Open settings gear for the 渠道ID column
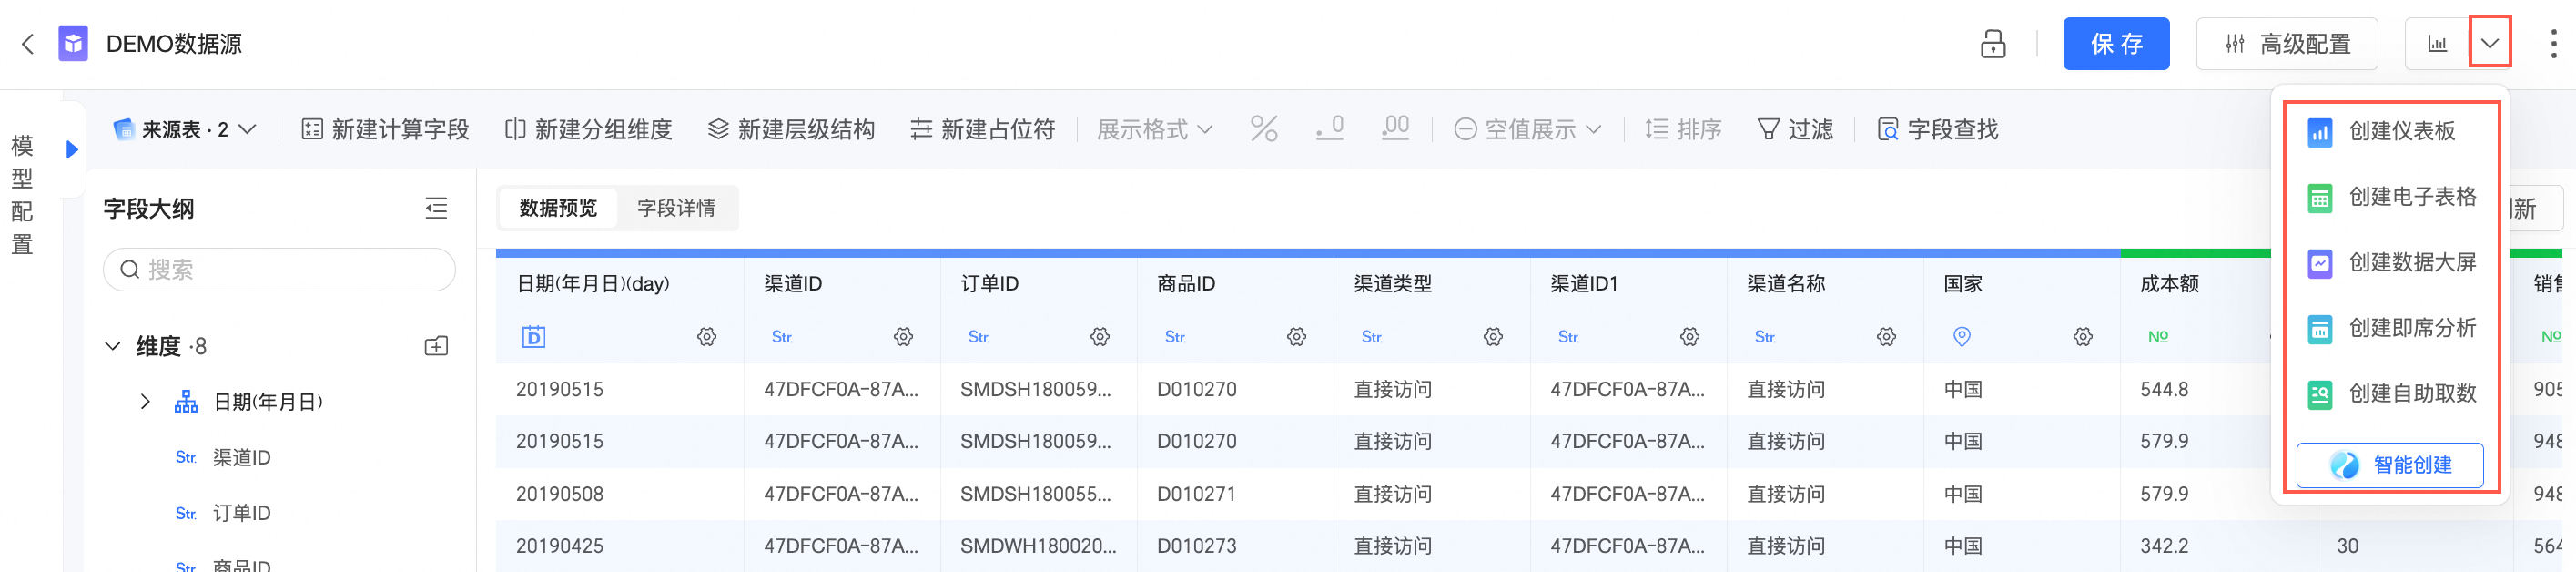Viewport: 2576px width, 572px height. (903, 338)
